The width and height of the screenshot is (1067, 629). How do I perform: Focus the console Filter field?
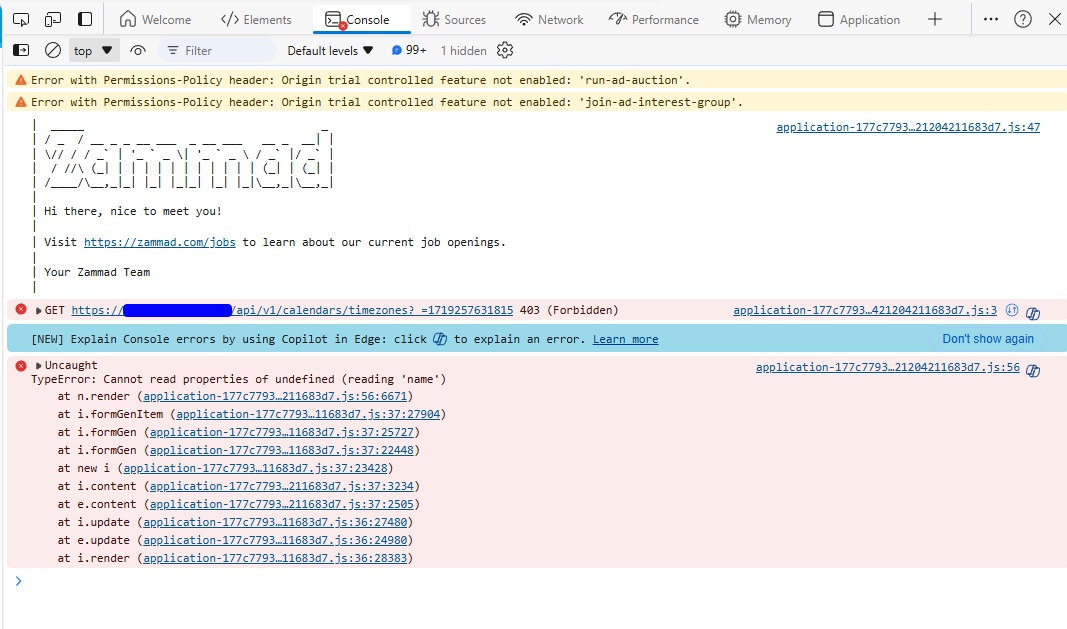218,50
